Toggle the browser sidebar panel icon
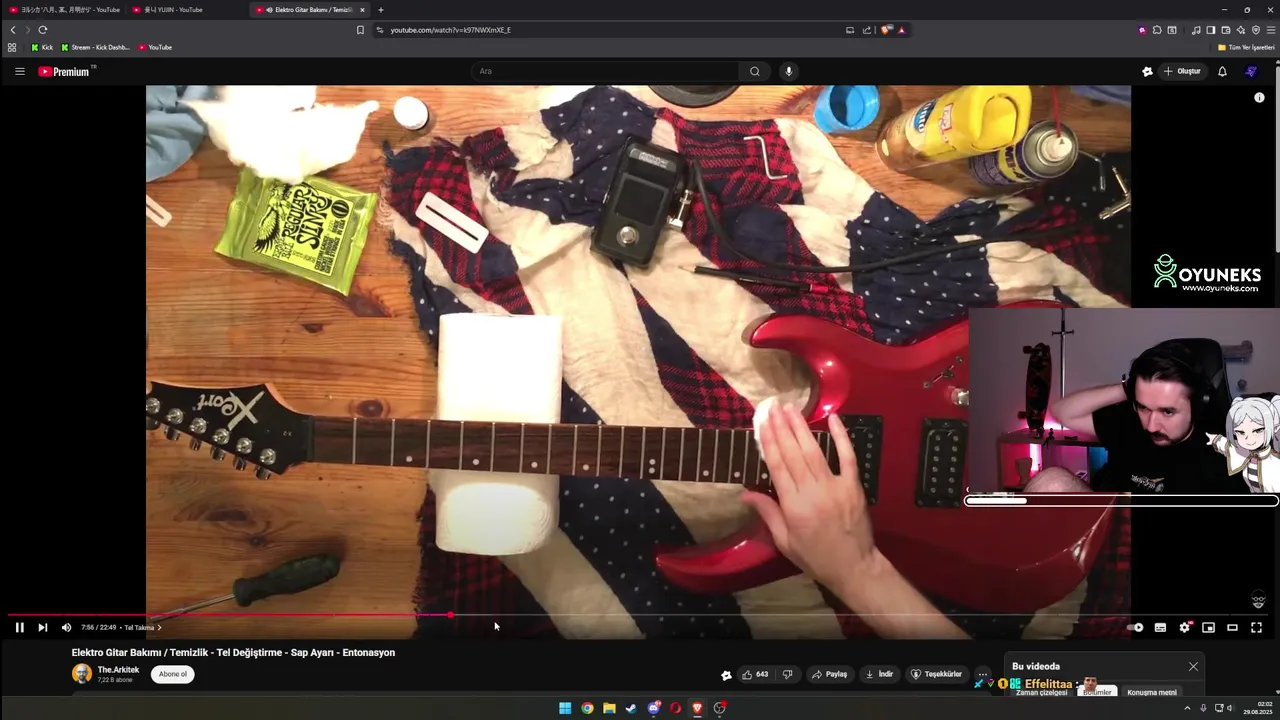Screen dimensions: 1280x720 (x=1210, y=30)
